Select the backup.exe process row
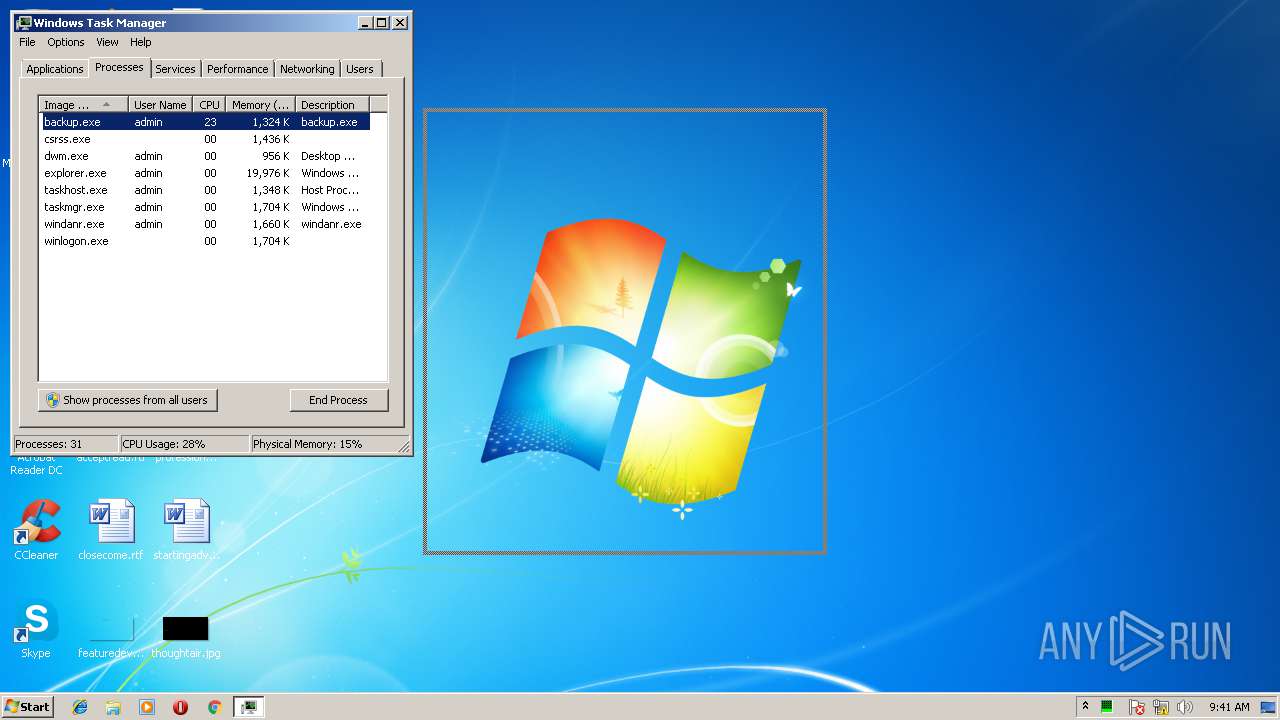Image resolution: width=1280 pixels, height=720 pixels. [206, 122]
